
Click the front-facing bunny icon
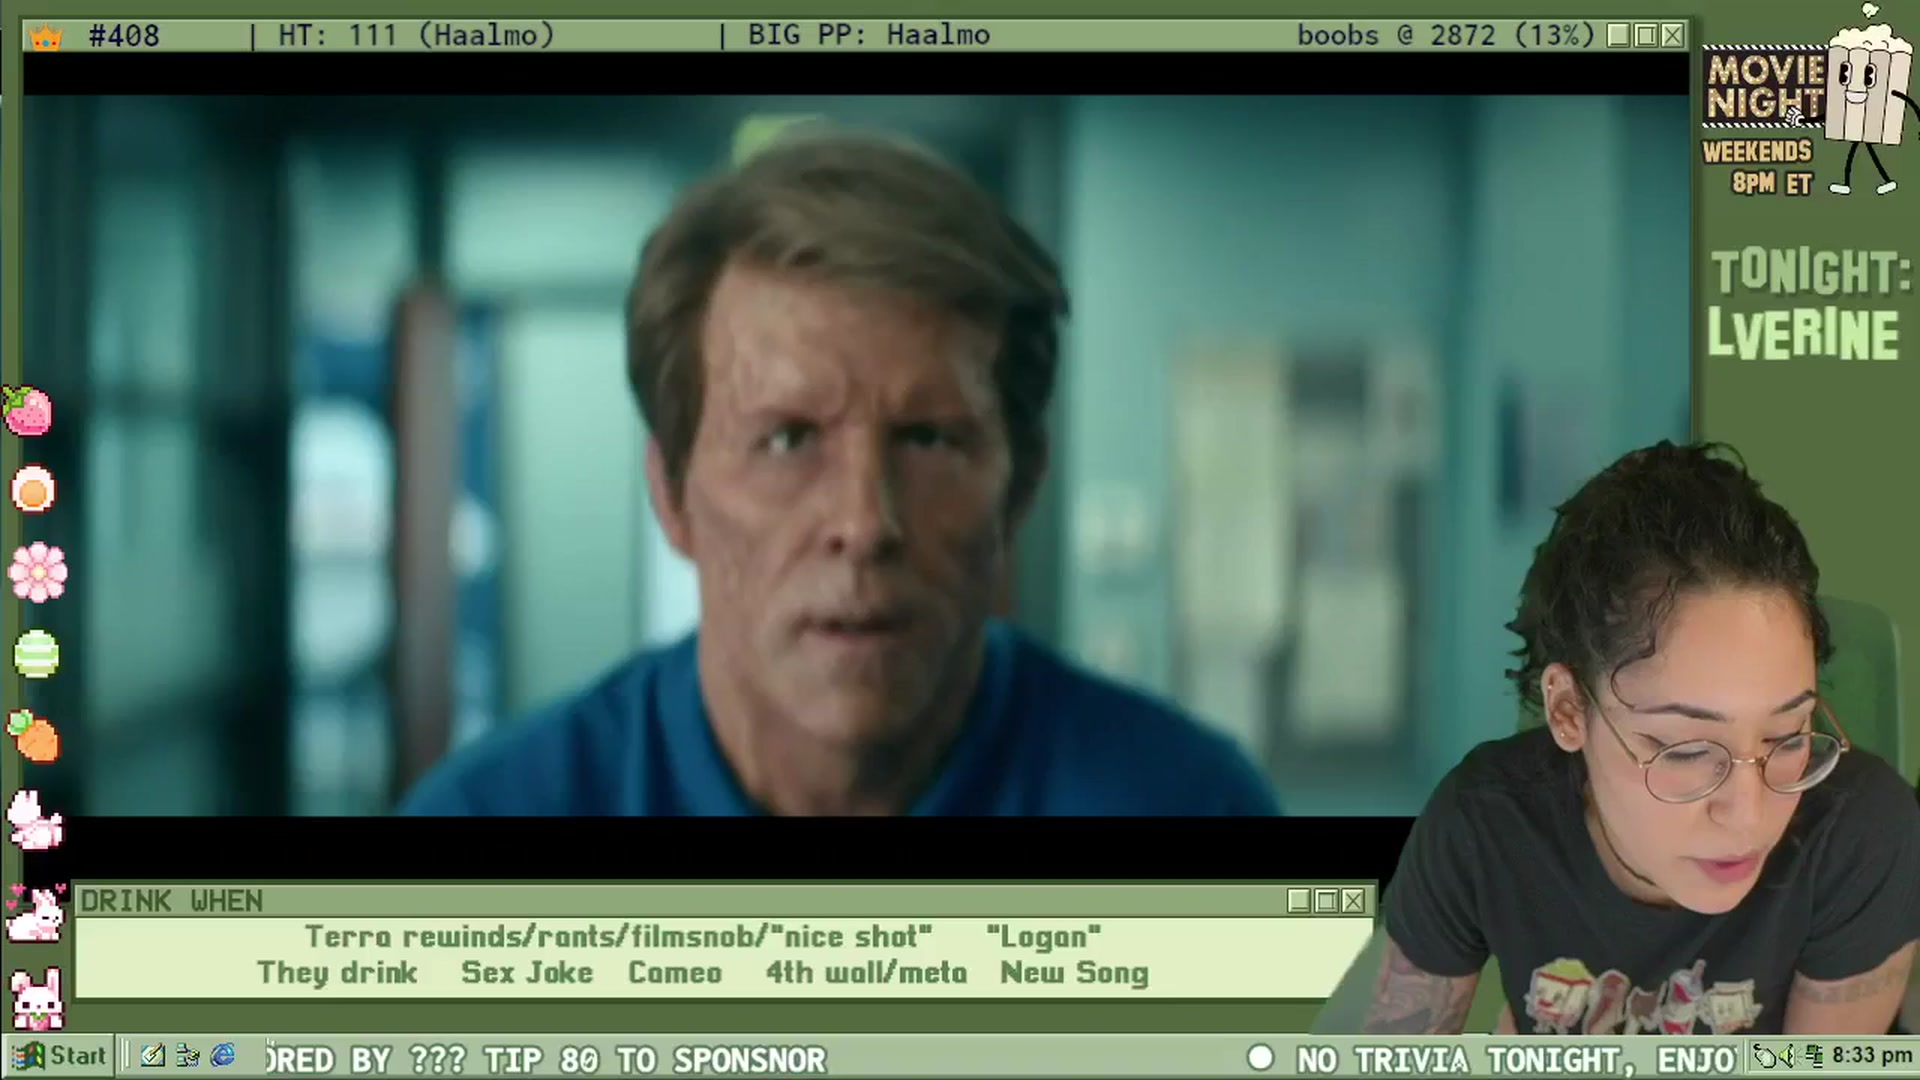37,998
